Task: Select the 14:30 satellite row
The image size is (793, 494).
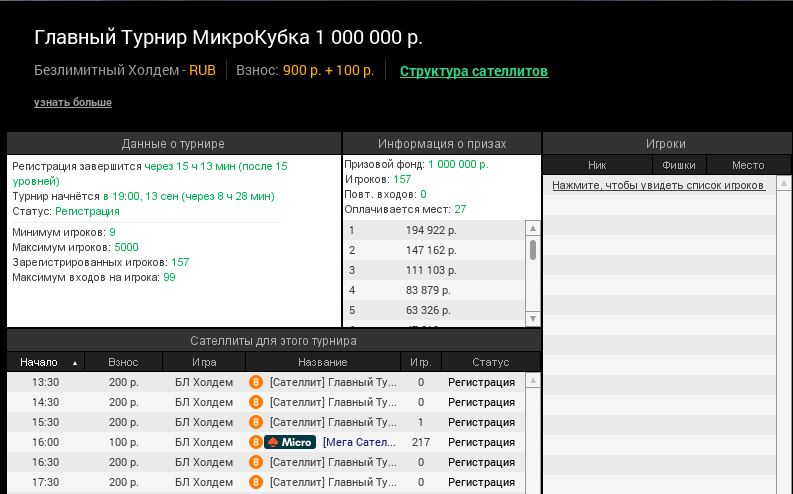Action: tap(270, 402)
